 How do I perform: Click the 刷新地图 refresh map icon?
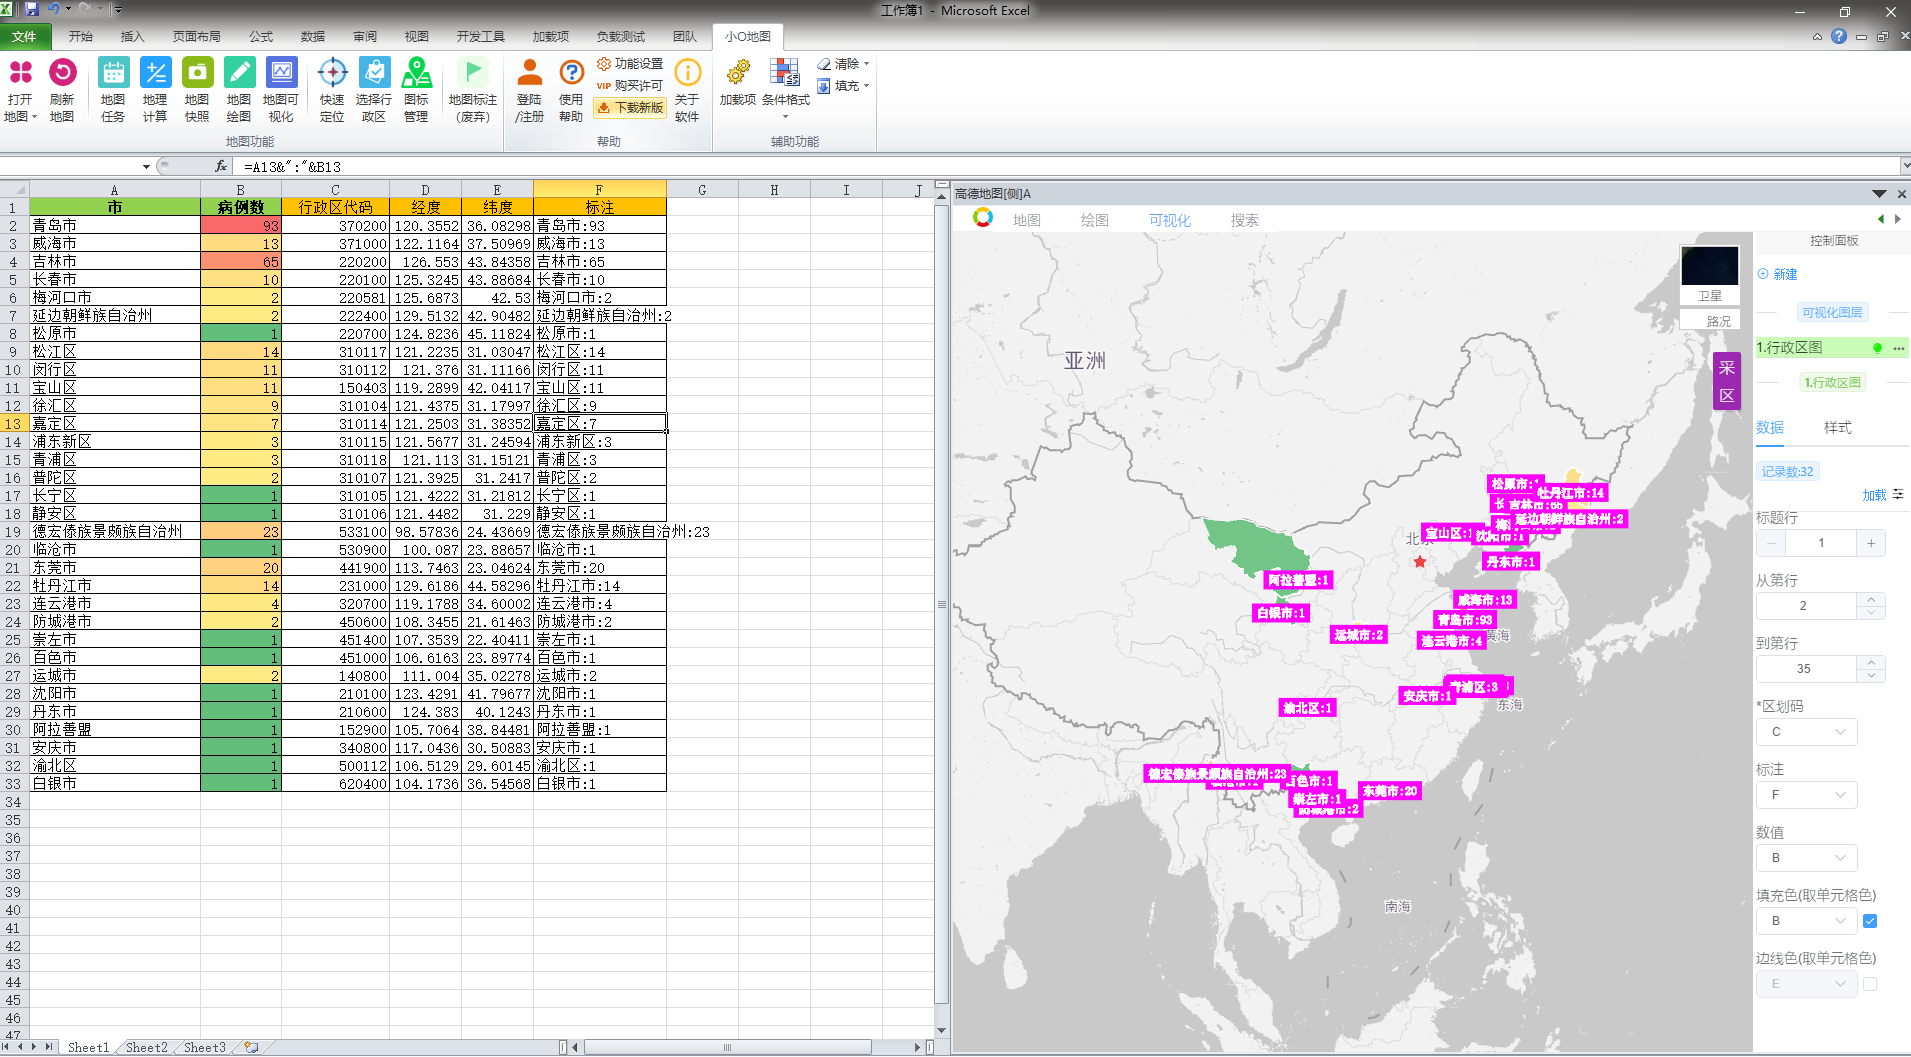(62, 74)
